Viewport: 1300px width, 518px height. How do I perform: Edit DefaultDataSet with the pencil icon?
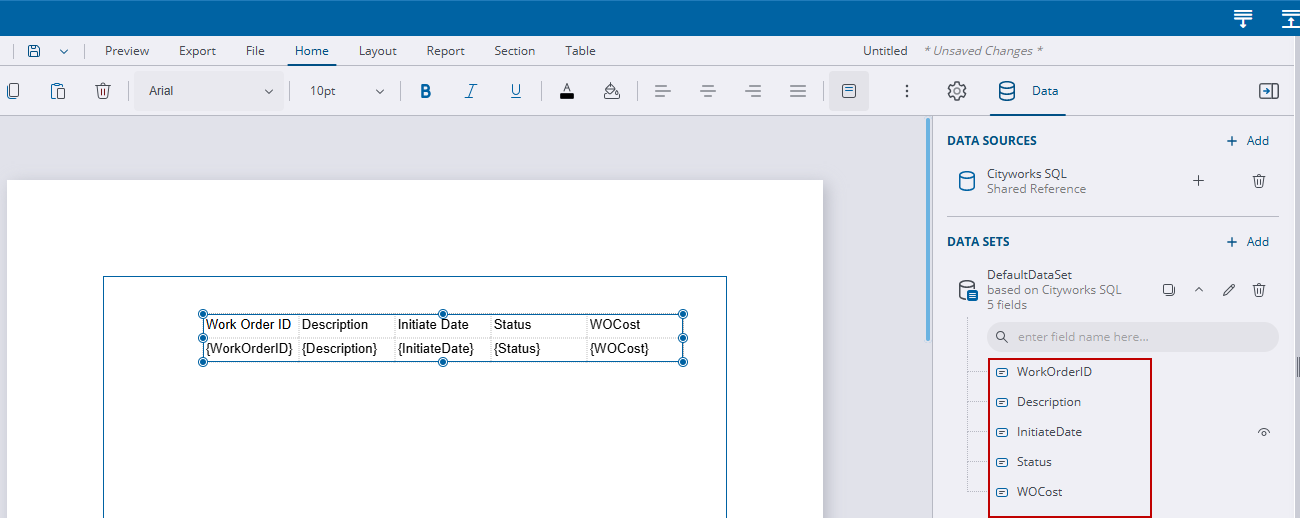[1229, 290]
